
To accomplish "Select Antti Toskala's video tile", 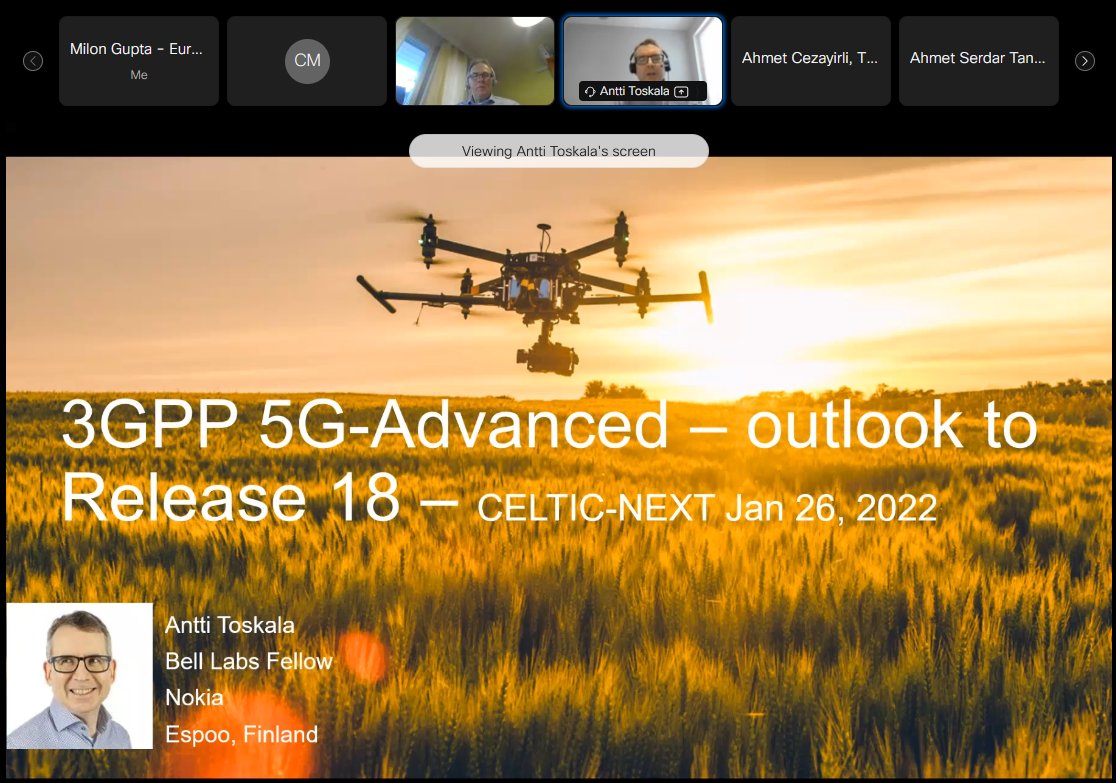I will (x=643, y=61).
